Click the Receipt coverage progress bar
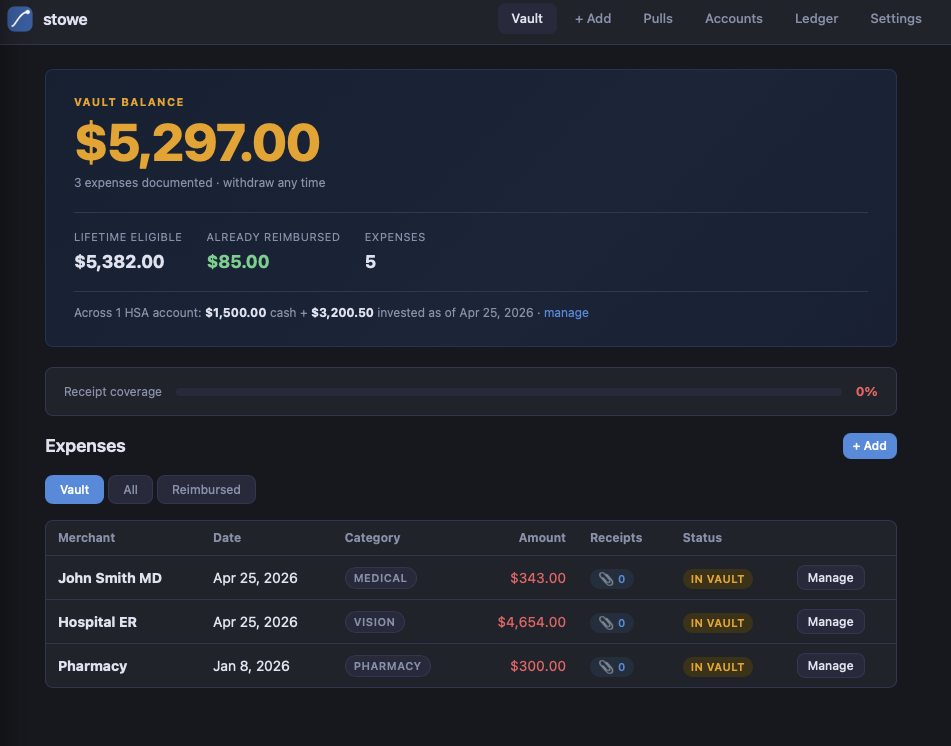951x746 pixels. [508, 392]
